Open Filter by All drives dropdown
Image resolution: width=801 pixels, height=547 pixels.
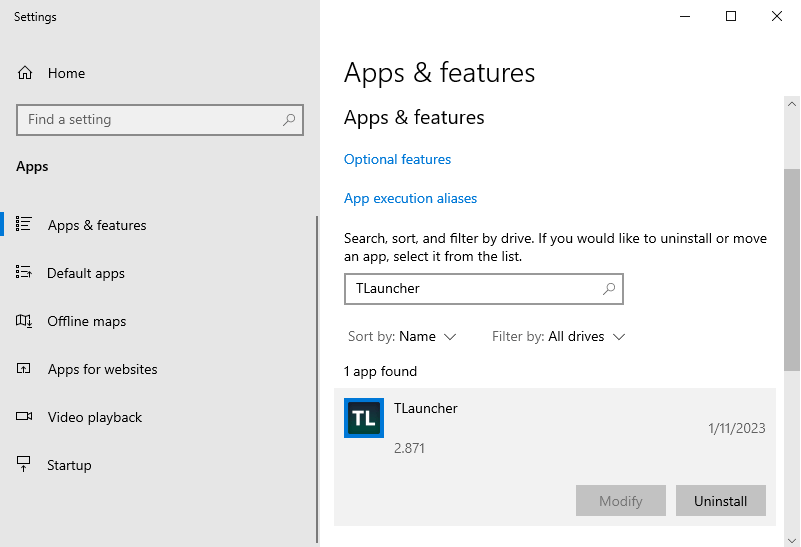click(x=559, y=337)
